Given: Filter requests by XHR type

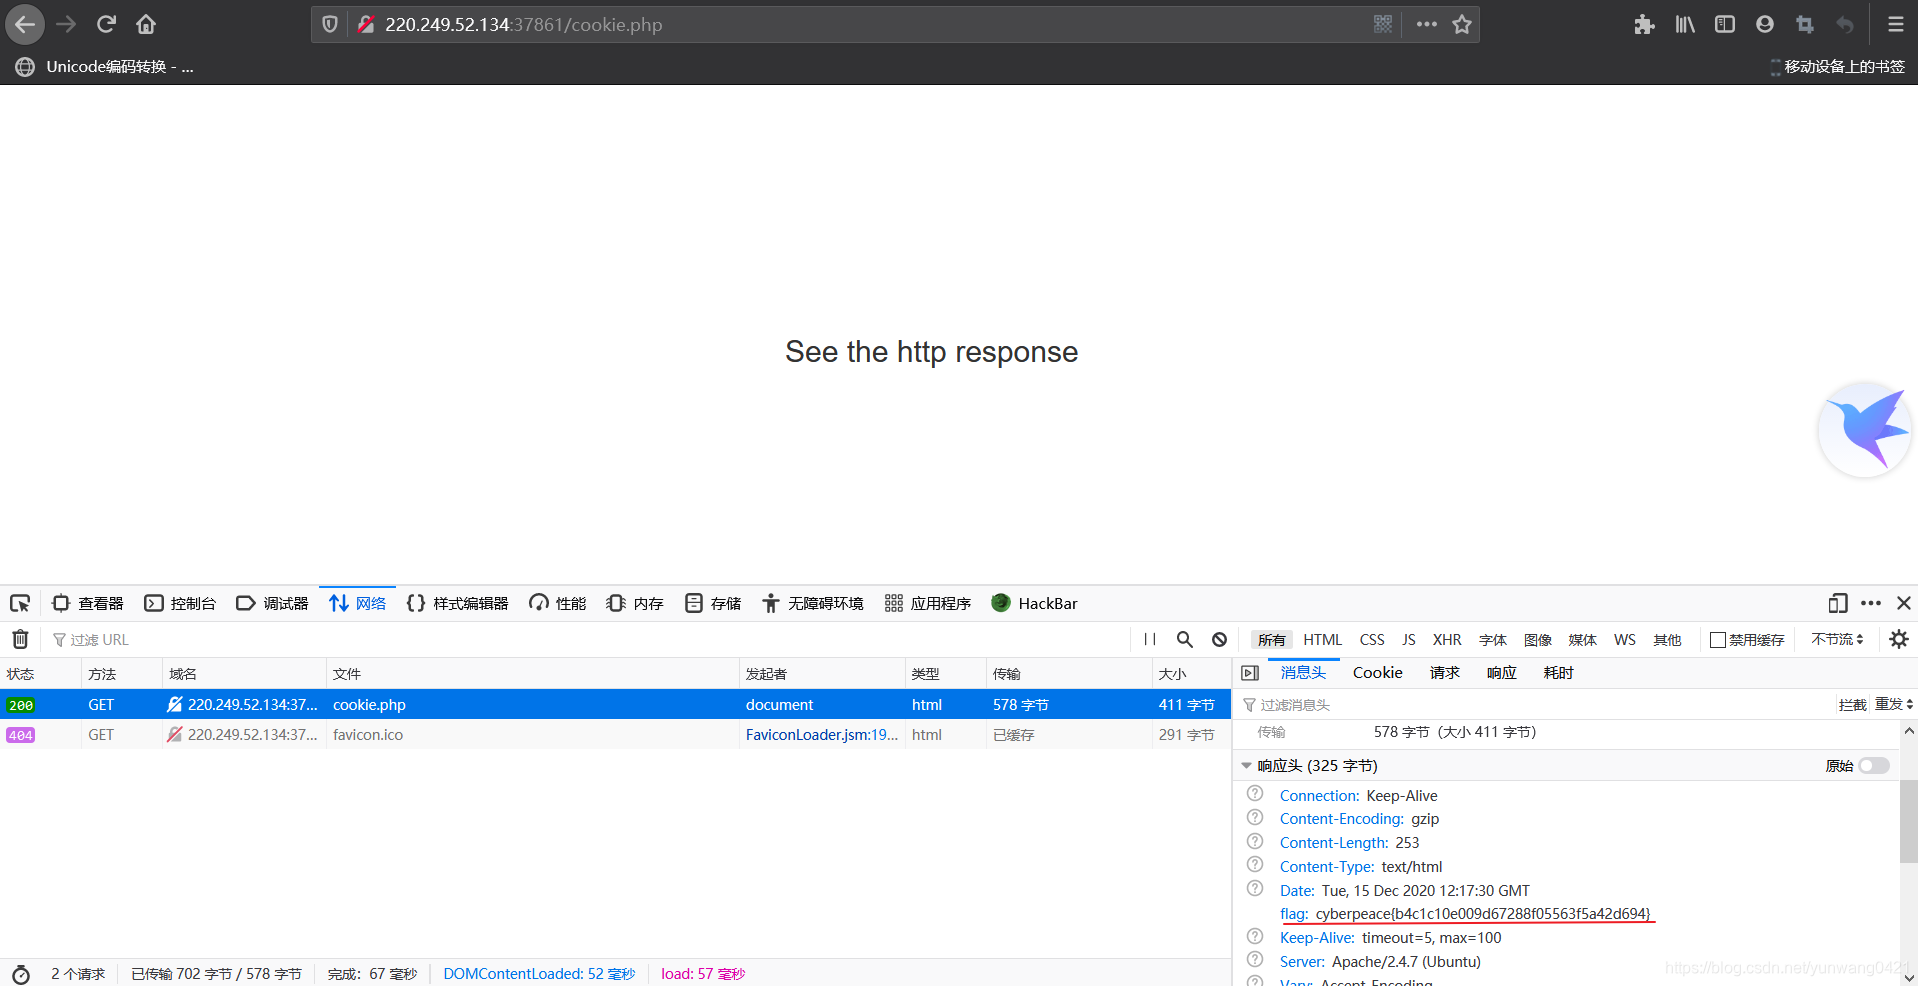Looking at the screenshot, I should [1446, 640].
